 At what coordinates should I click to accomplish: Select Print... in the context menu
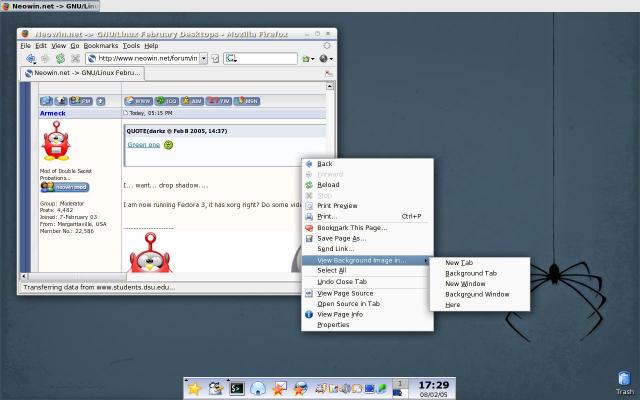(x=367, y=216)
